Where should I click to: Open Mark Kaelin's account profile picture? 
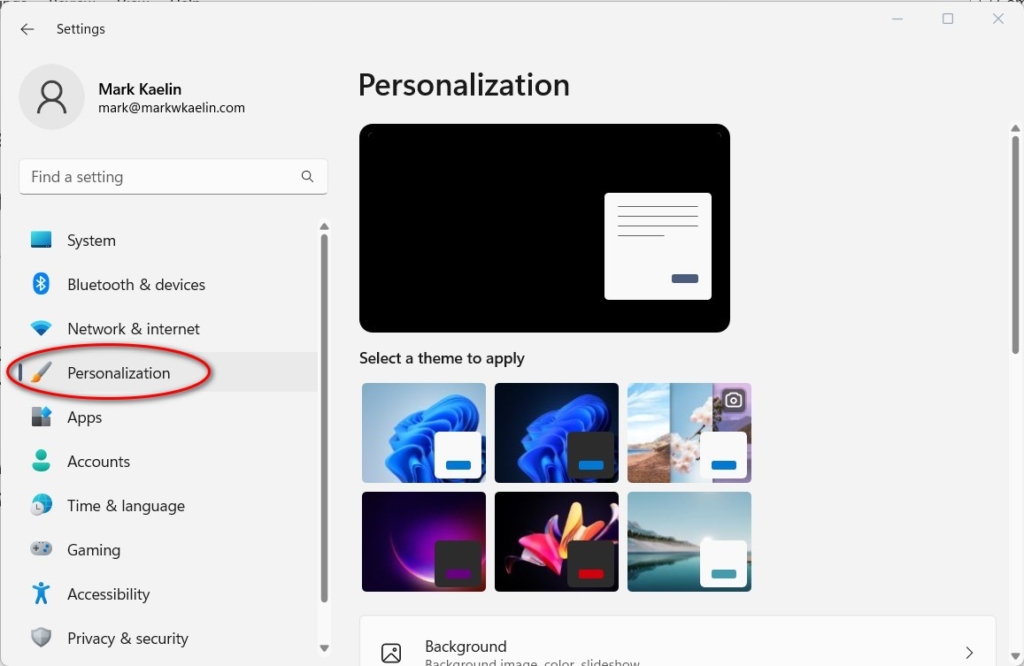click(52, 98)
